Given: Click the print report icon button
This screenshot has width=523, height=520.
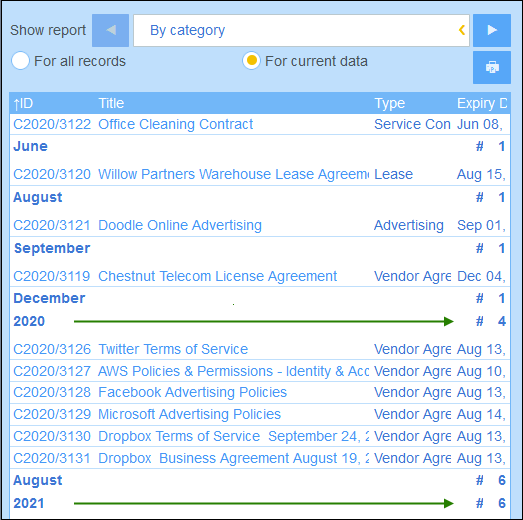Looking at the screenshot, I should (492, 67).
